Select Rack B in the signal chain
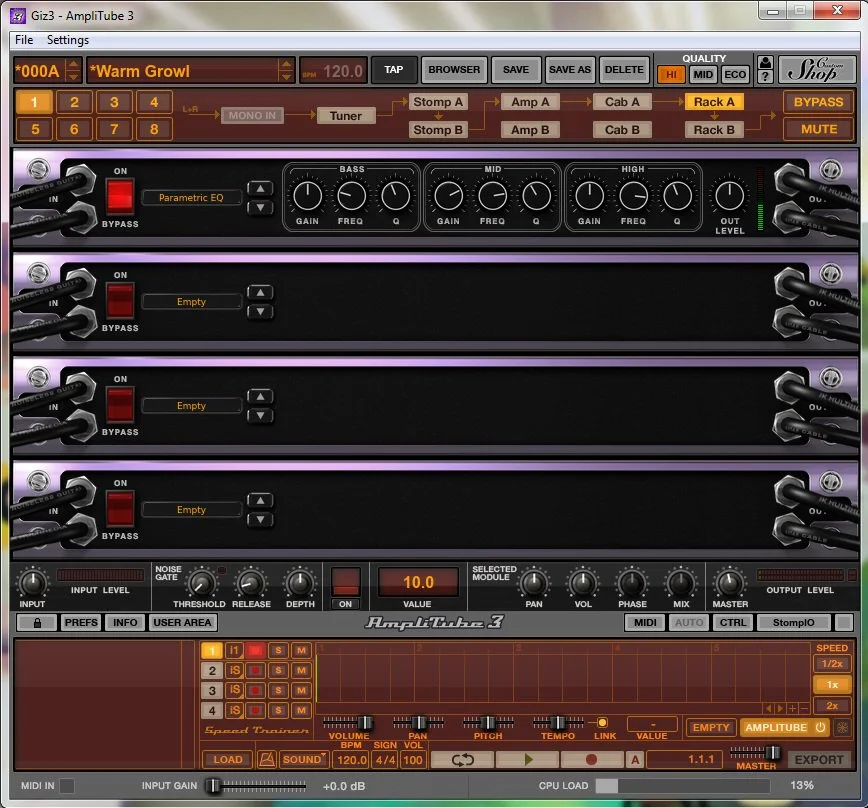 (x=714, y=130)
